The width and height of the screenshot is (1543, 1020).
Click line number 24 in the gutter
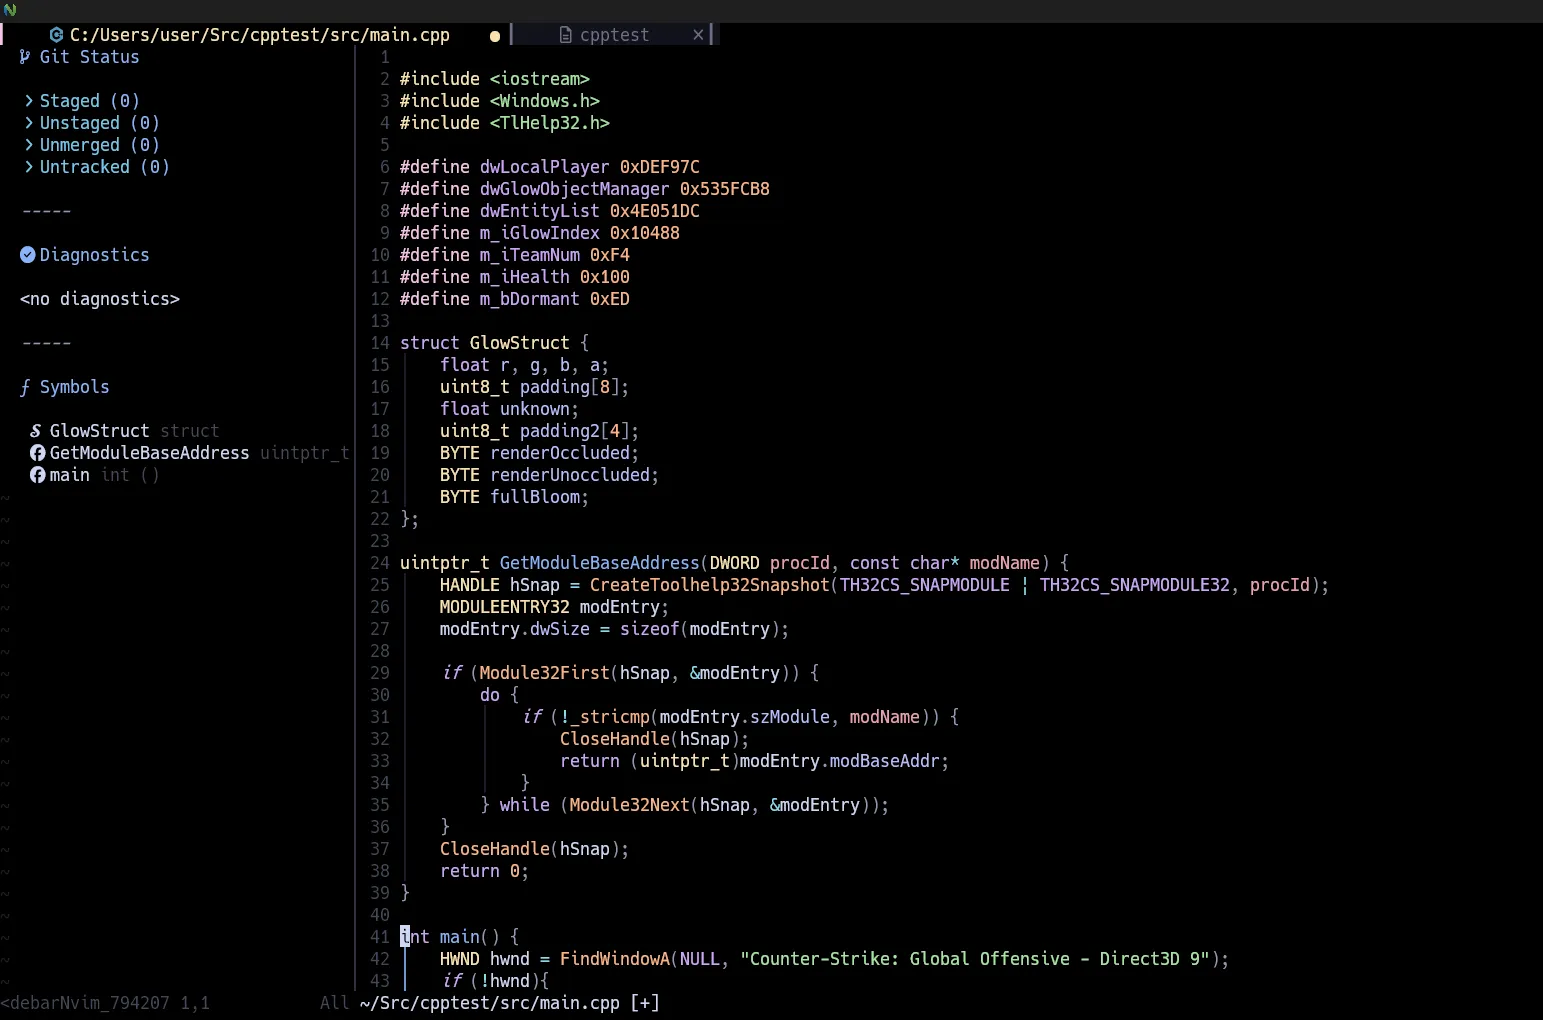click(x=380, y=563)
